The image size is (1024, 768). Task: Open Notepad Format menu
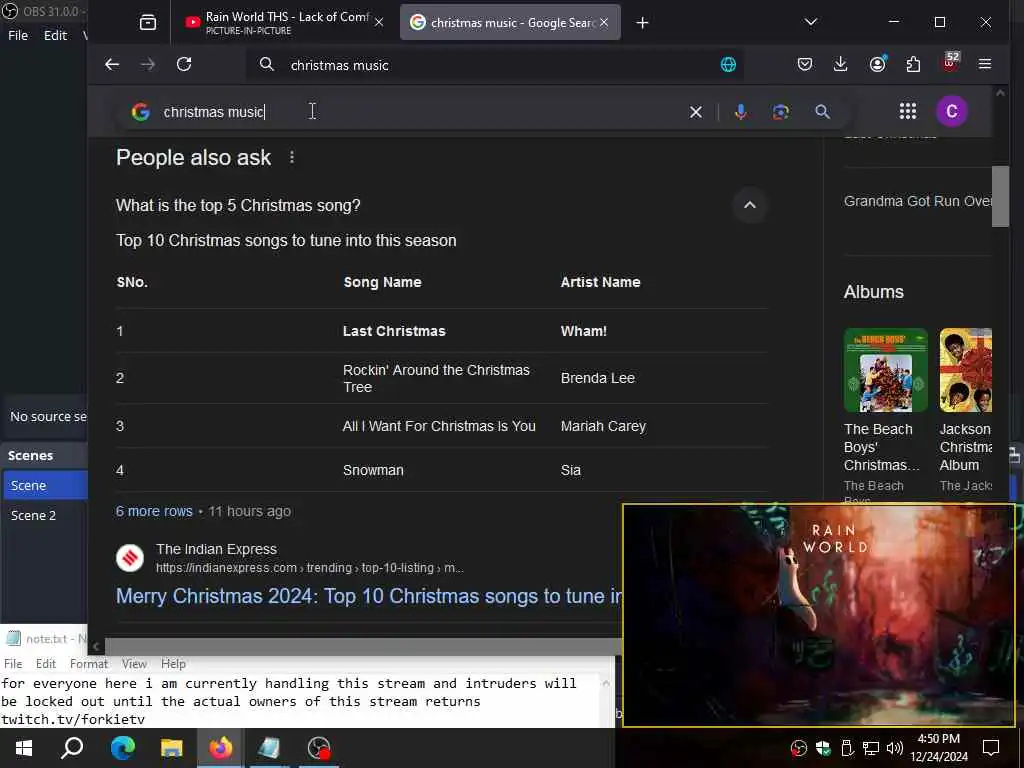(x=89, y=664)
